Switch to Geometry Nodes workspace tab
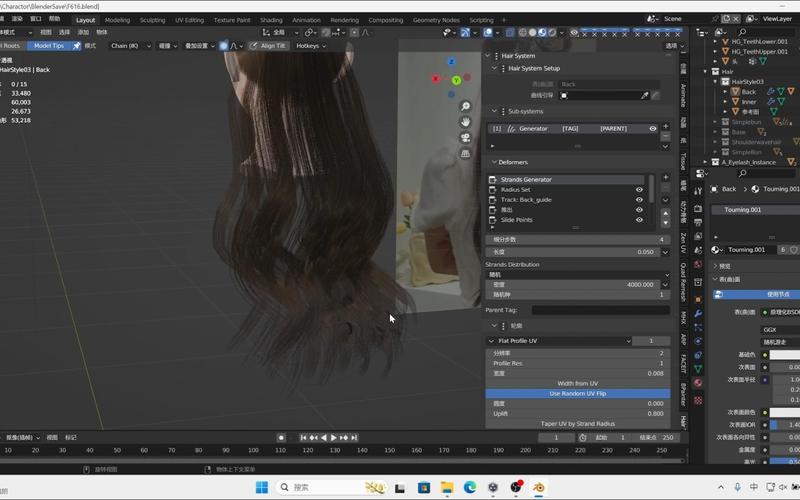The height and width of the screenshot is (500, 800). point(436,20)
